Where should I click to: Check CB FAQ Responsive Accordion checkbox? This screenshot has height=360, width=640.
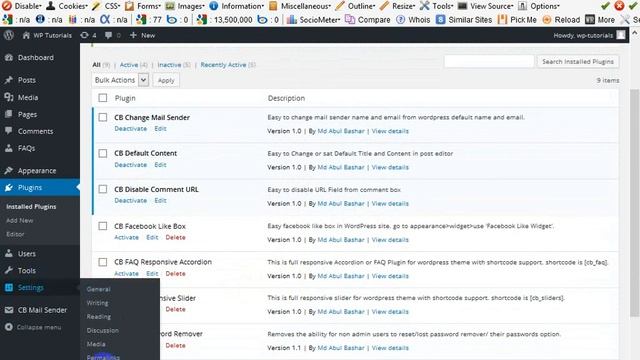click(x=103, y=262)
